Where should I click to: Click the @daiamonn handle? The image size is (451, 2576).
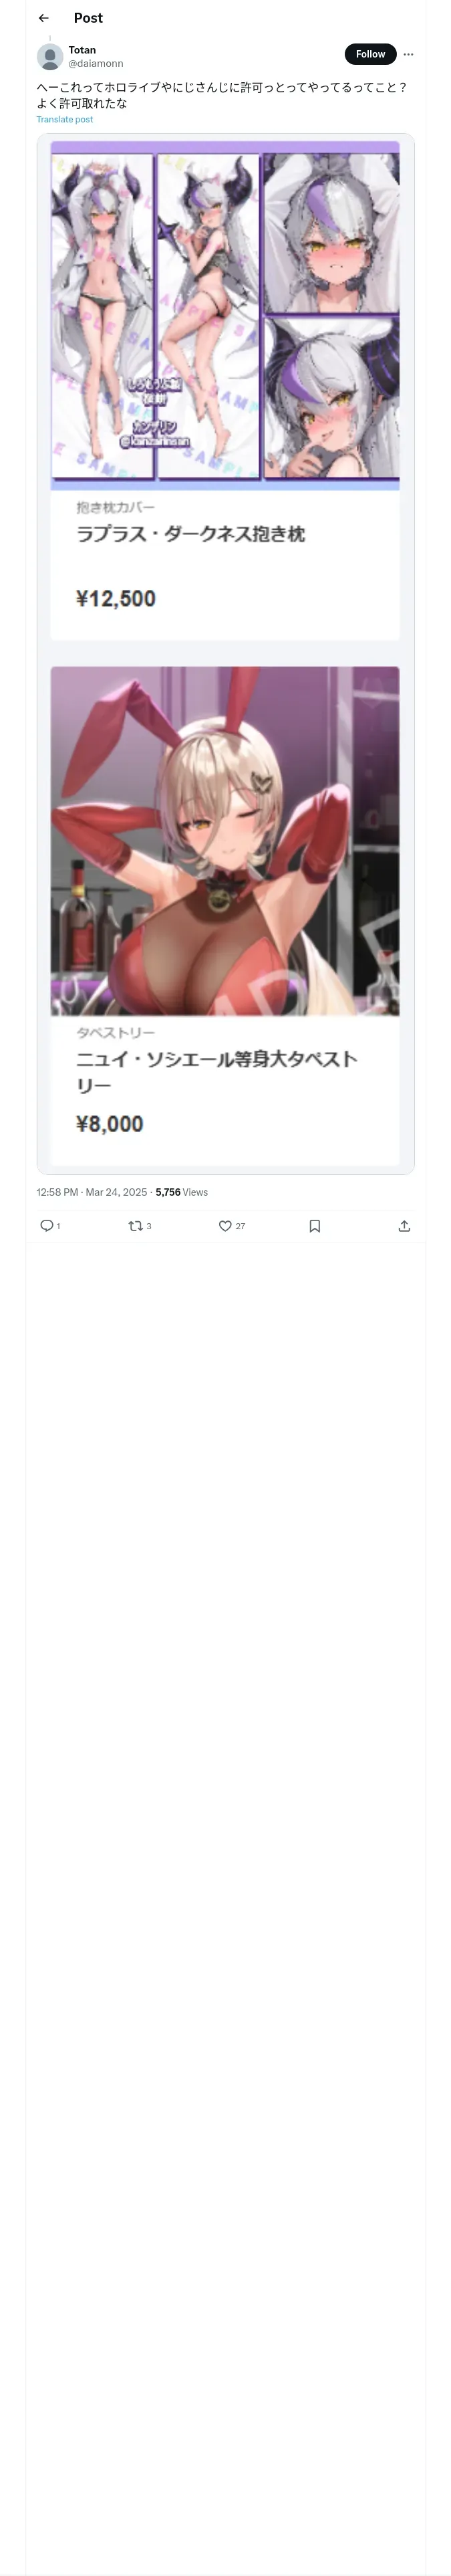(x=96, y=63)
